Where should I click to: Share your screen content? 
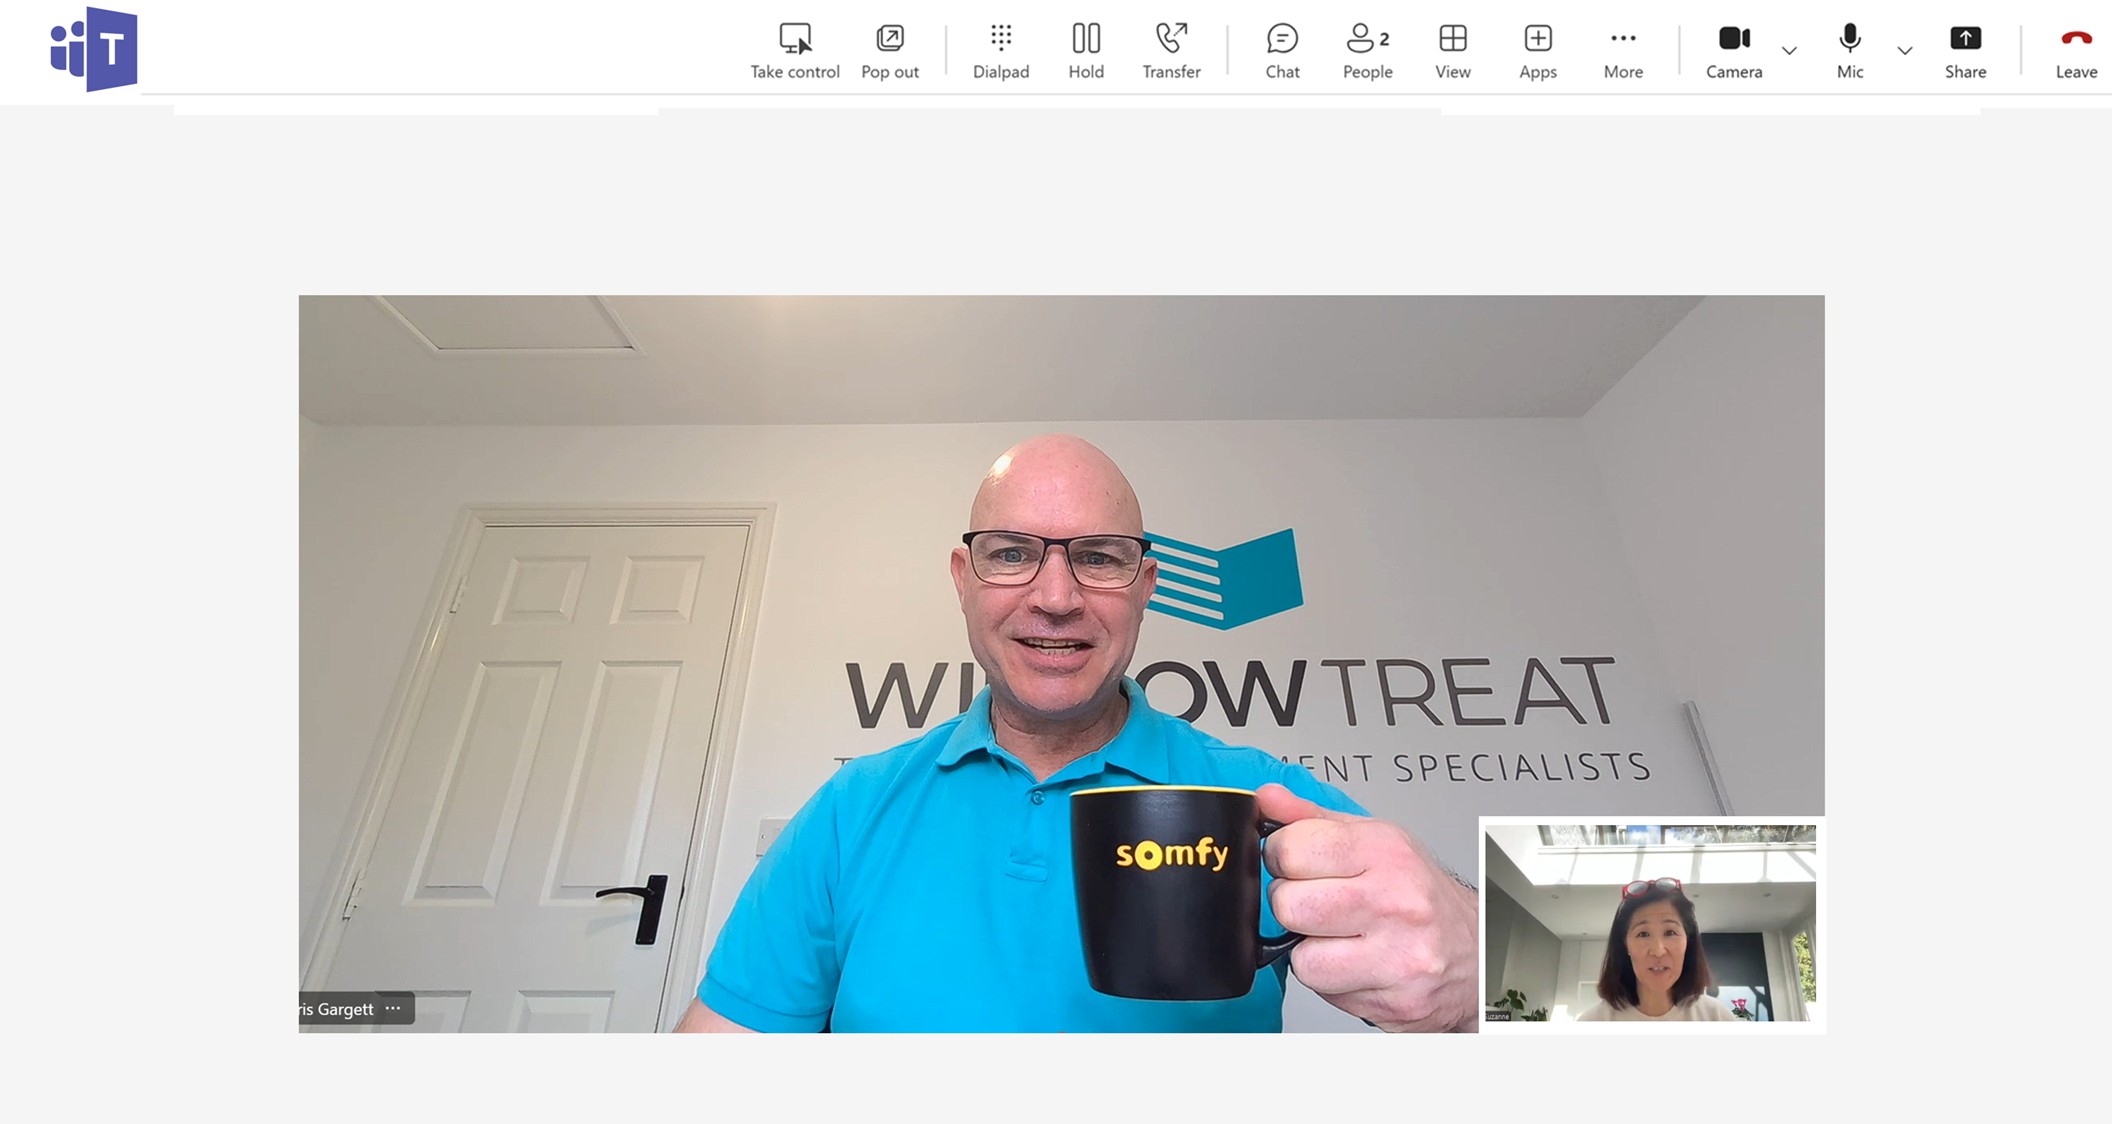[x=1965, y=40]
